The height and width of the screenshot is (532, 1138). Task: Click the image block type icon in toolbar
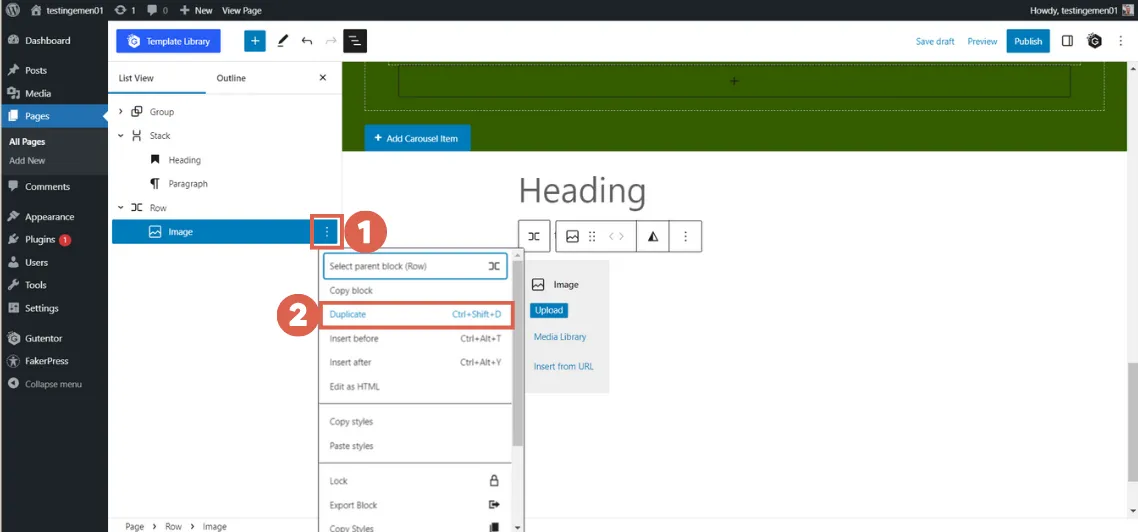click(x=573, y=236)
